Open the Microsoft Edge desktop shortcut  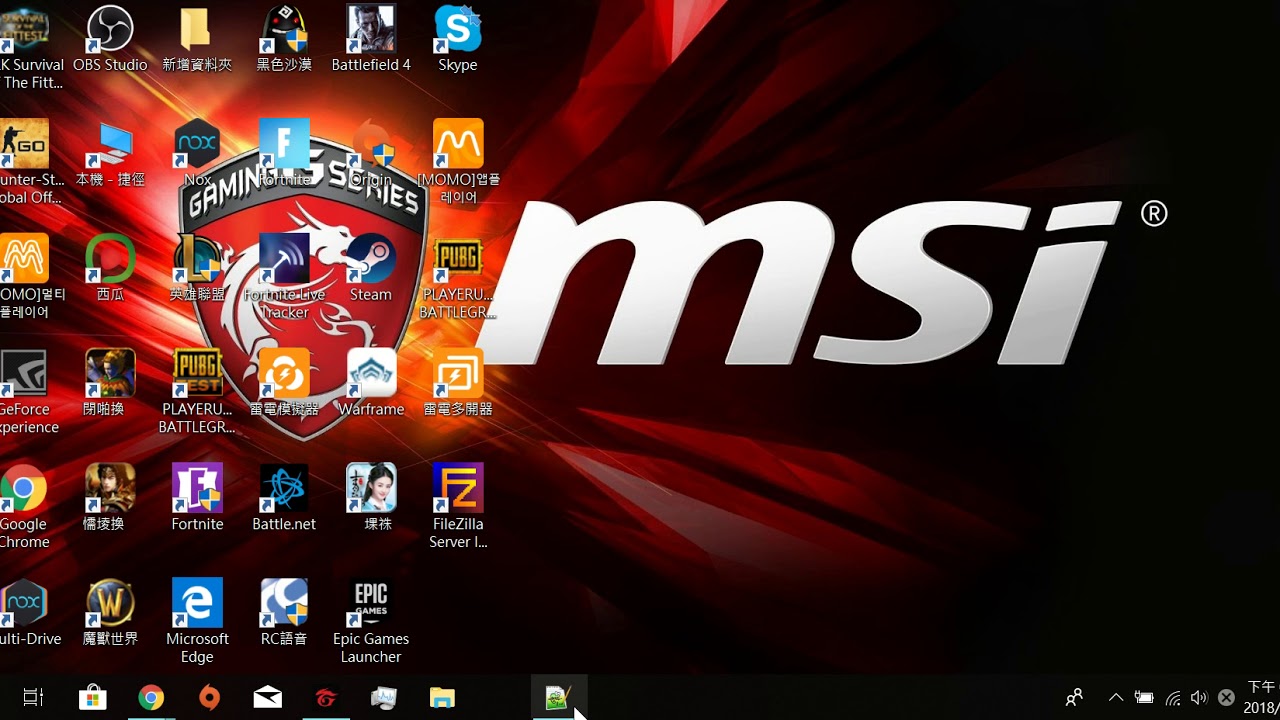coord(197,622)
